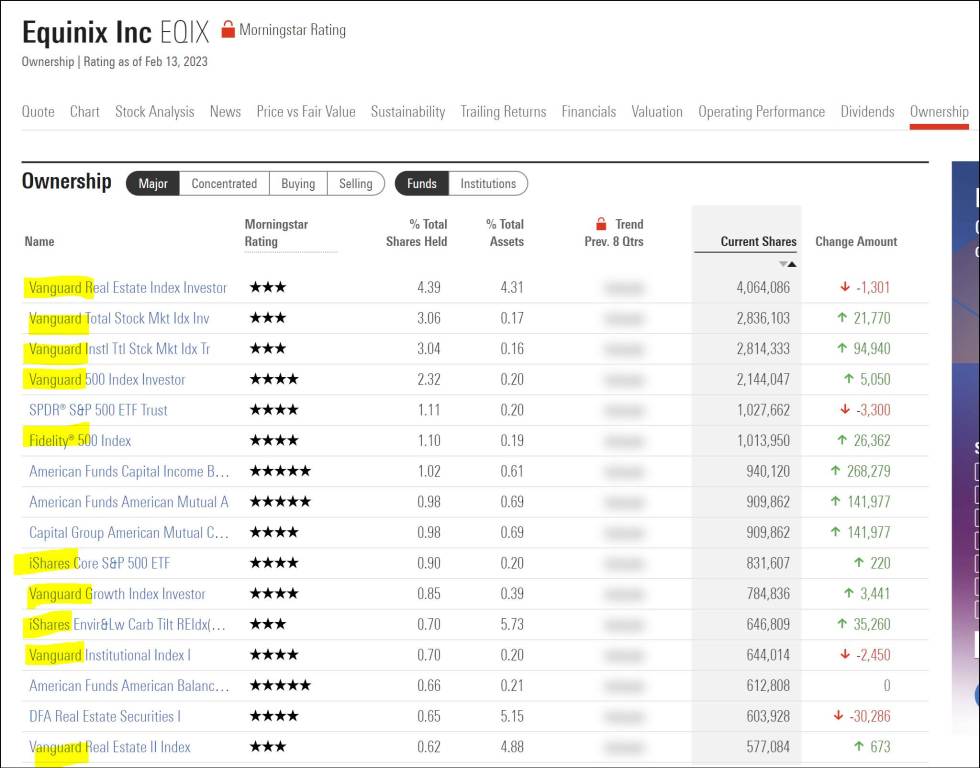The width and height of the screenshot is (980, 768).
Task: Click percent total shares held value 4.39
Action: (429, 287)
